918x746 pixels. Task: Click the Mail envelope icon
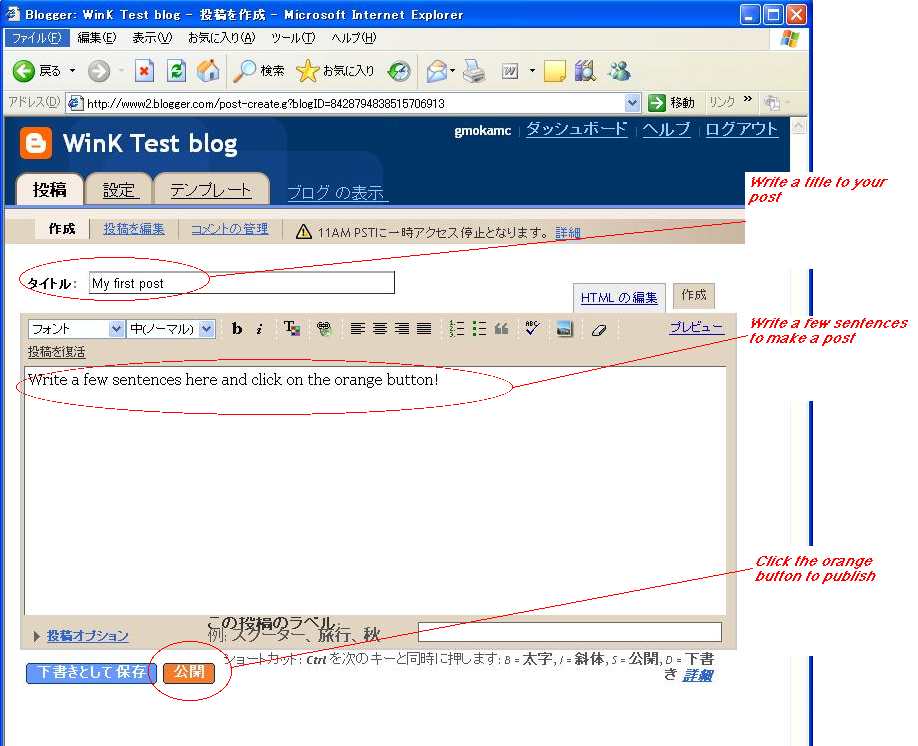coord(436,71)
